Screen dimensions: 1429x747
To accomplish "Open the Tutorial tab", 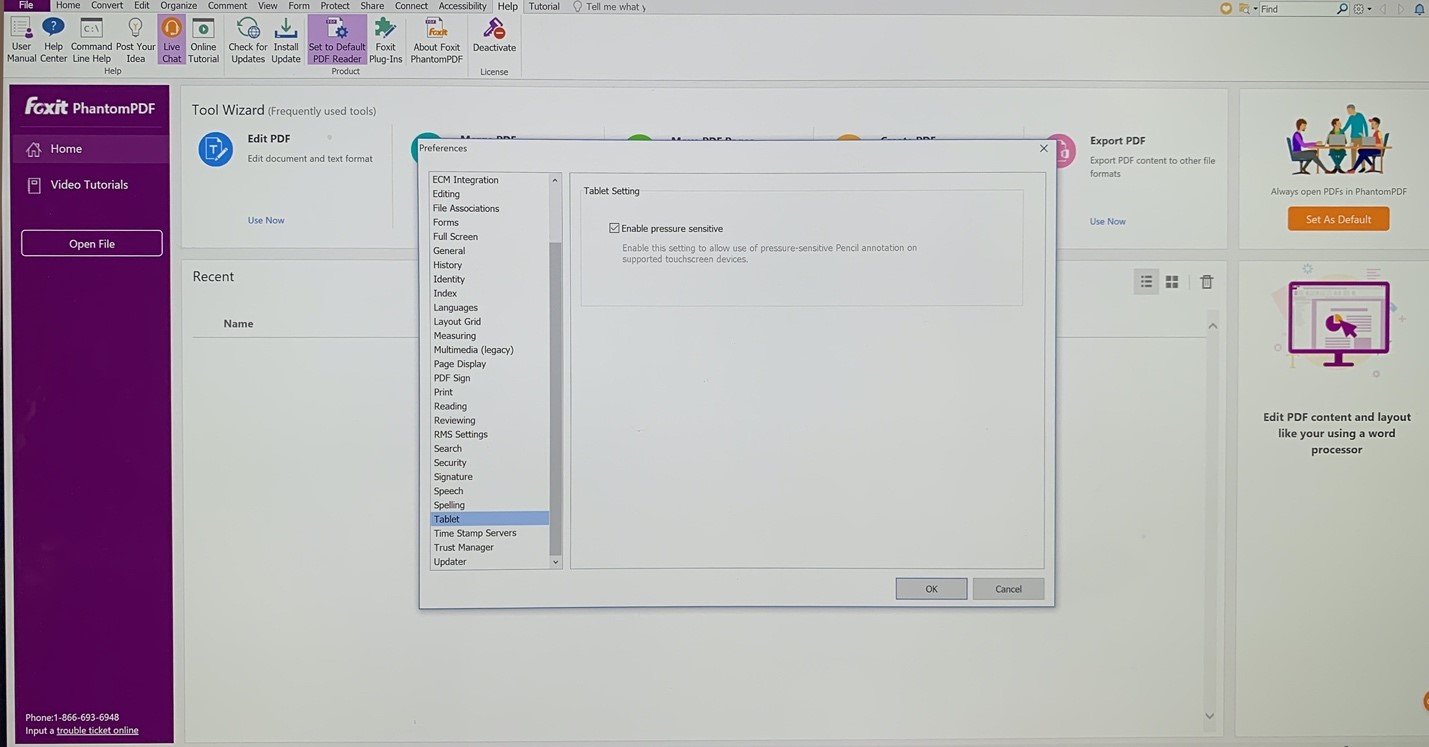I will pos(544,5).
